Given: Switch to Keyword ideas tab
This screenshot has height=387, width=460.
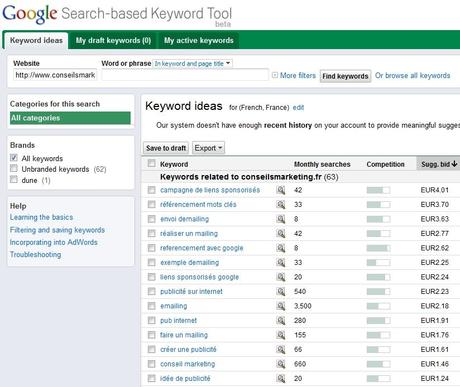Looking at the screenshot, I should (x=36, y=40).
